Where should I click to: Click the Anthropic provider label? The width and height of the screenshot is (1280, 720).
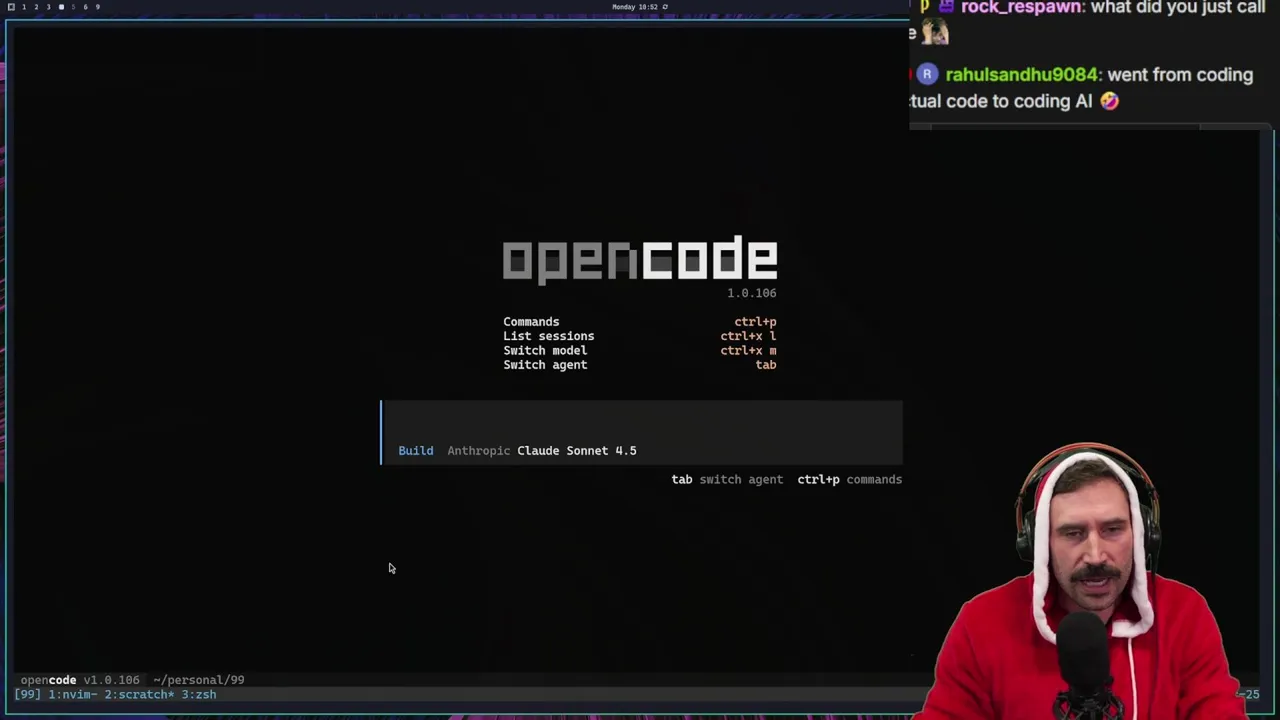click(x=478, y=451)
